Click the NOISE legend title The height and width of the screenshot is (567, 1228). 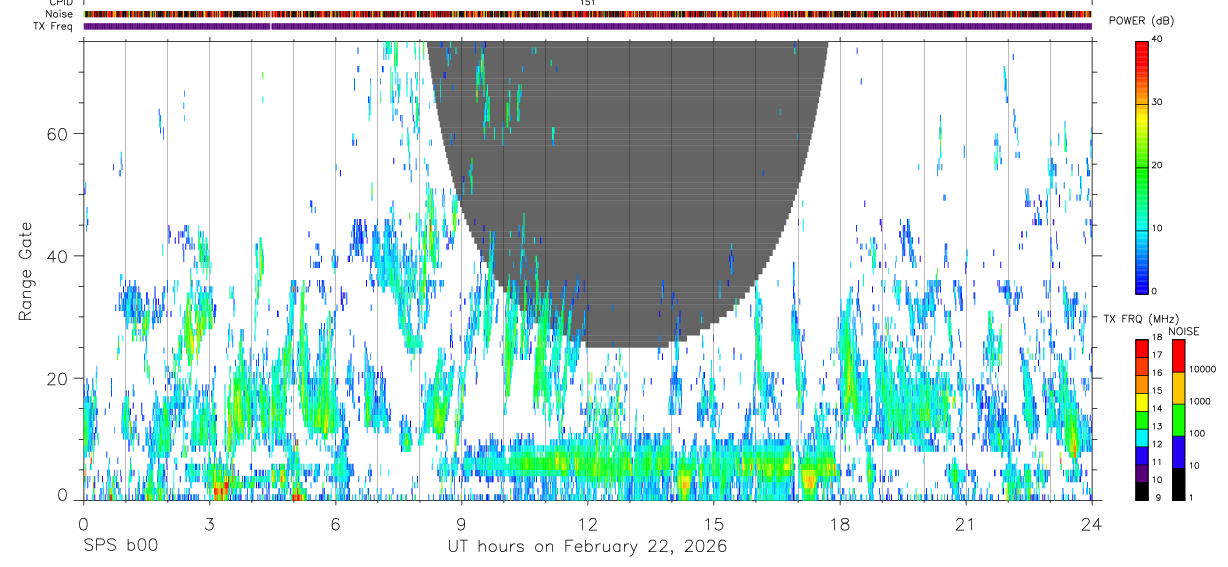[1184, 331]
